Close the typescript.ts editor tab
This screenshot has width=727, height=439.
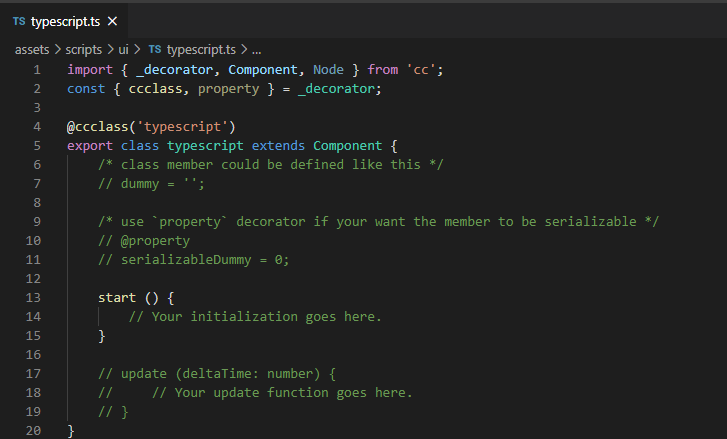point(111,21)
